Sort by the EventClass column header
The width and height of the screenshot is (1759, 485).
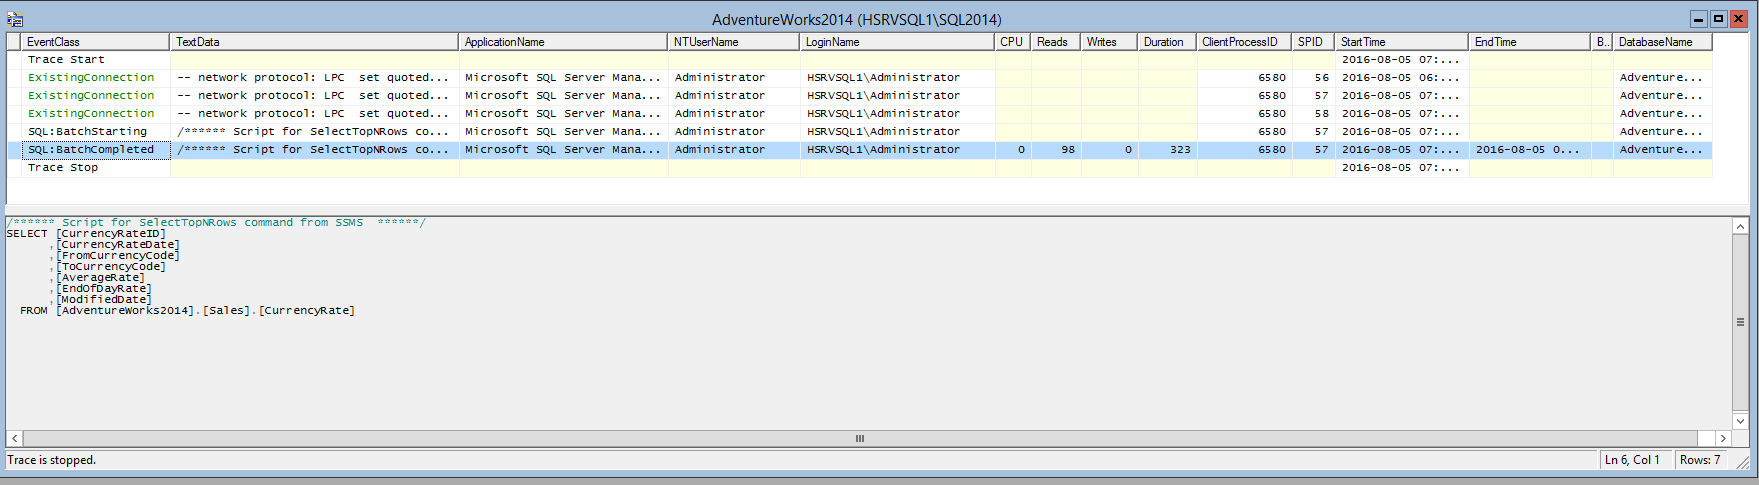click(96, 42)
